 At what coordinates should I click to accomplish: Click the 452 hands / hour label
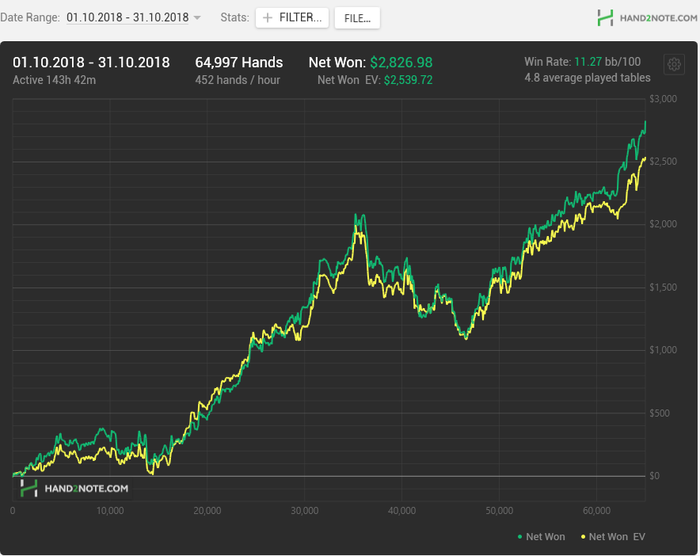pyautogui.click(x=238, y=80)
